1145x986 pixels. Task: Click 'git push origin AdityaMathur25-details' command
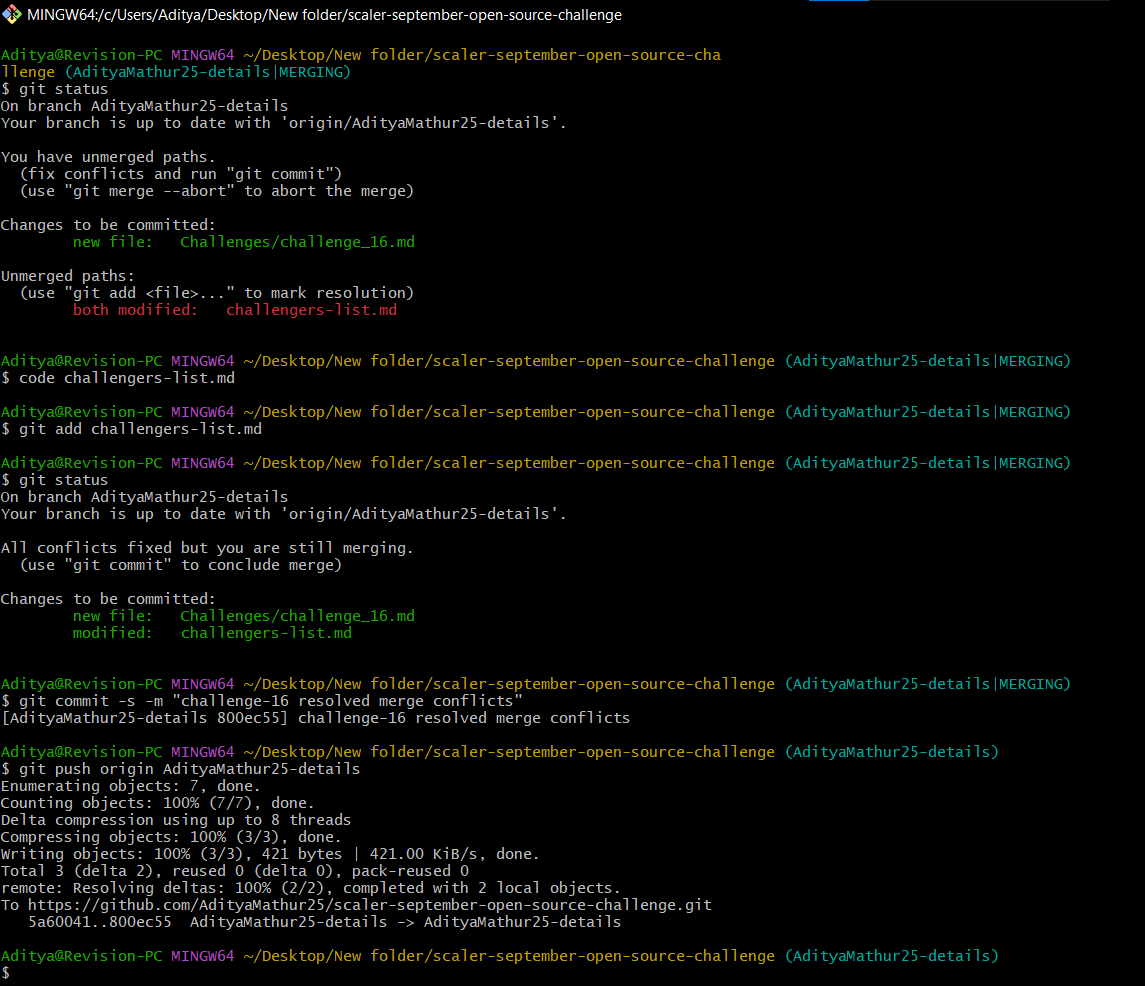click(x=181, y=769)
